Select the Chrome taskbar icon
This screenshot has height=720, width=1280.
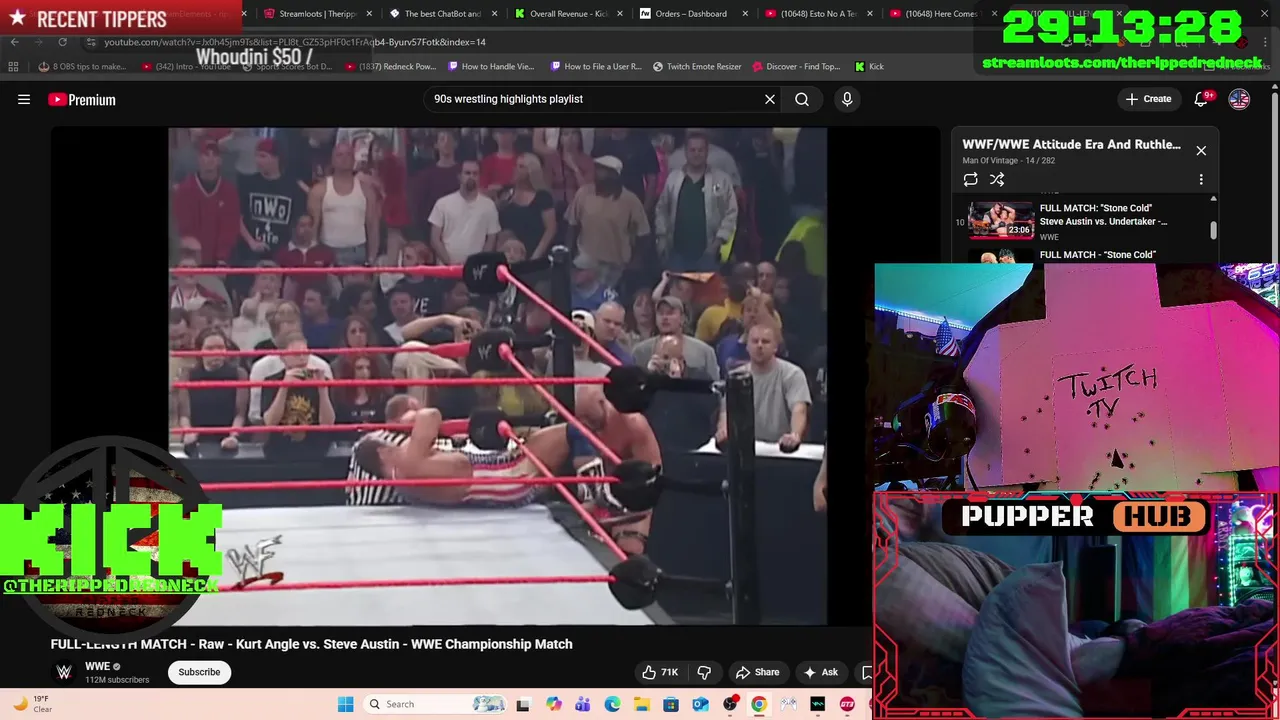(759, 704)
